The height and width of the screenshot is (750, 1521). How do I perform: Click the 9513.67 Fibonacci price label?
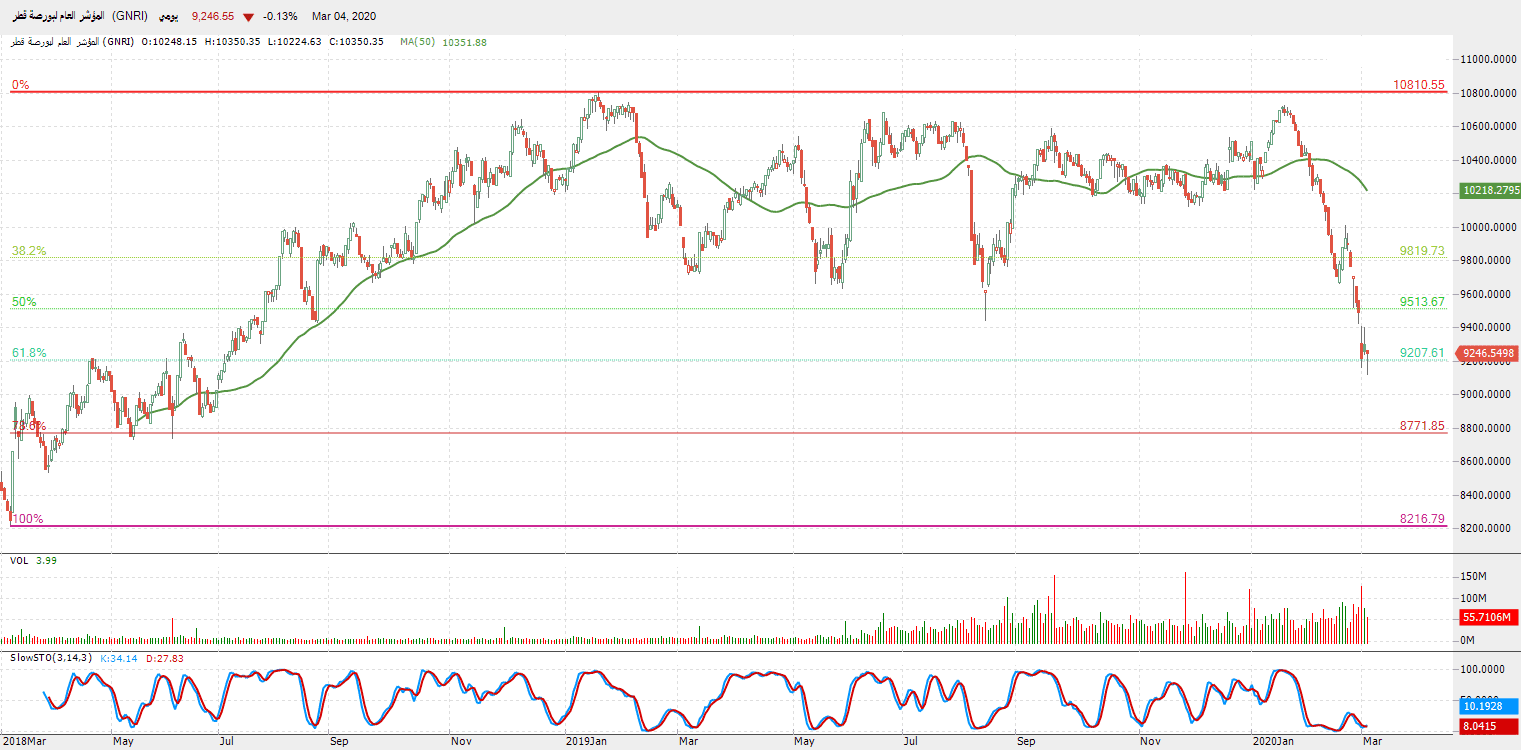tap(1423, 301)
